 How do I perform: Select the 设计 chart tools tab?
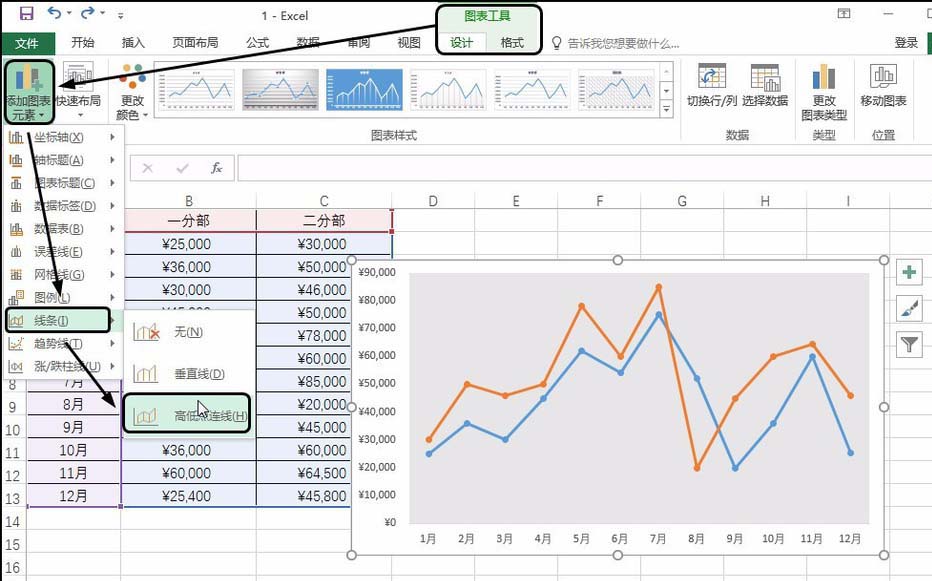click(461, 42)
